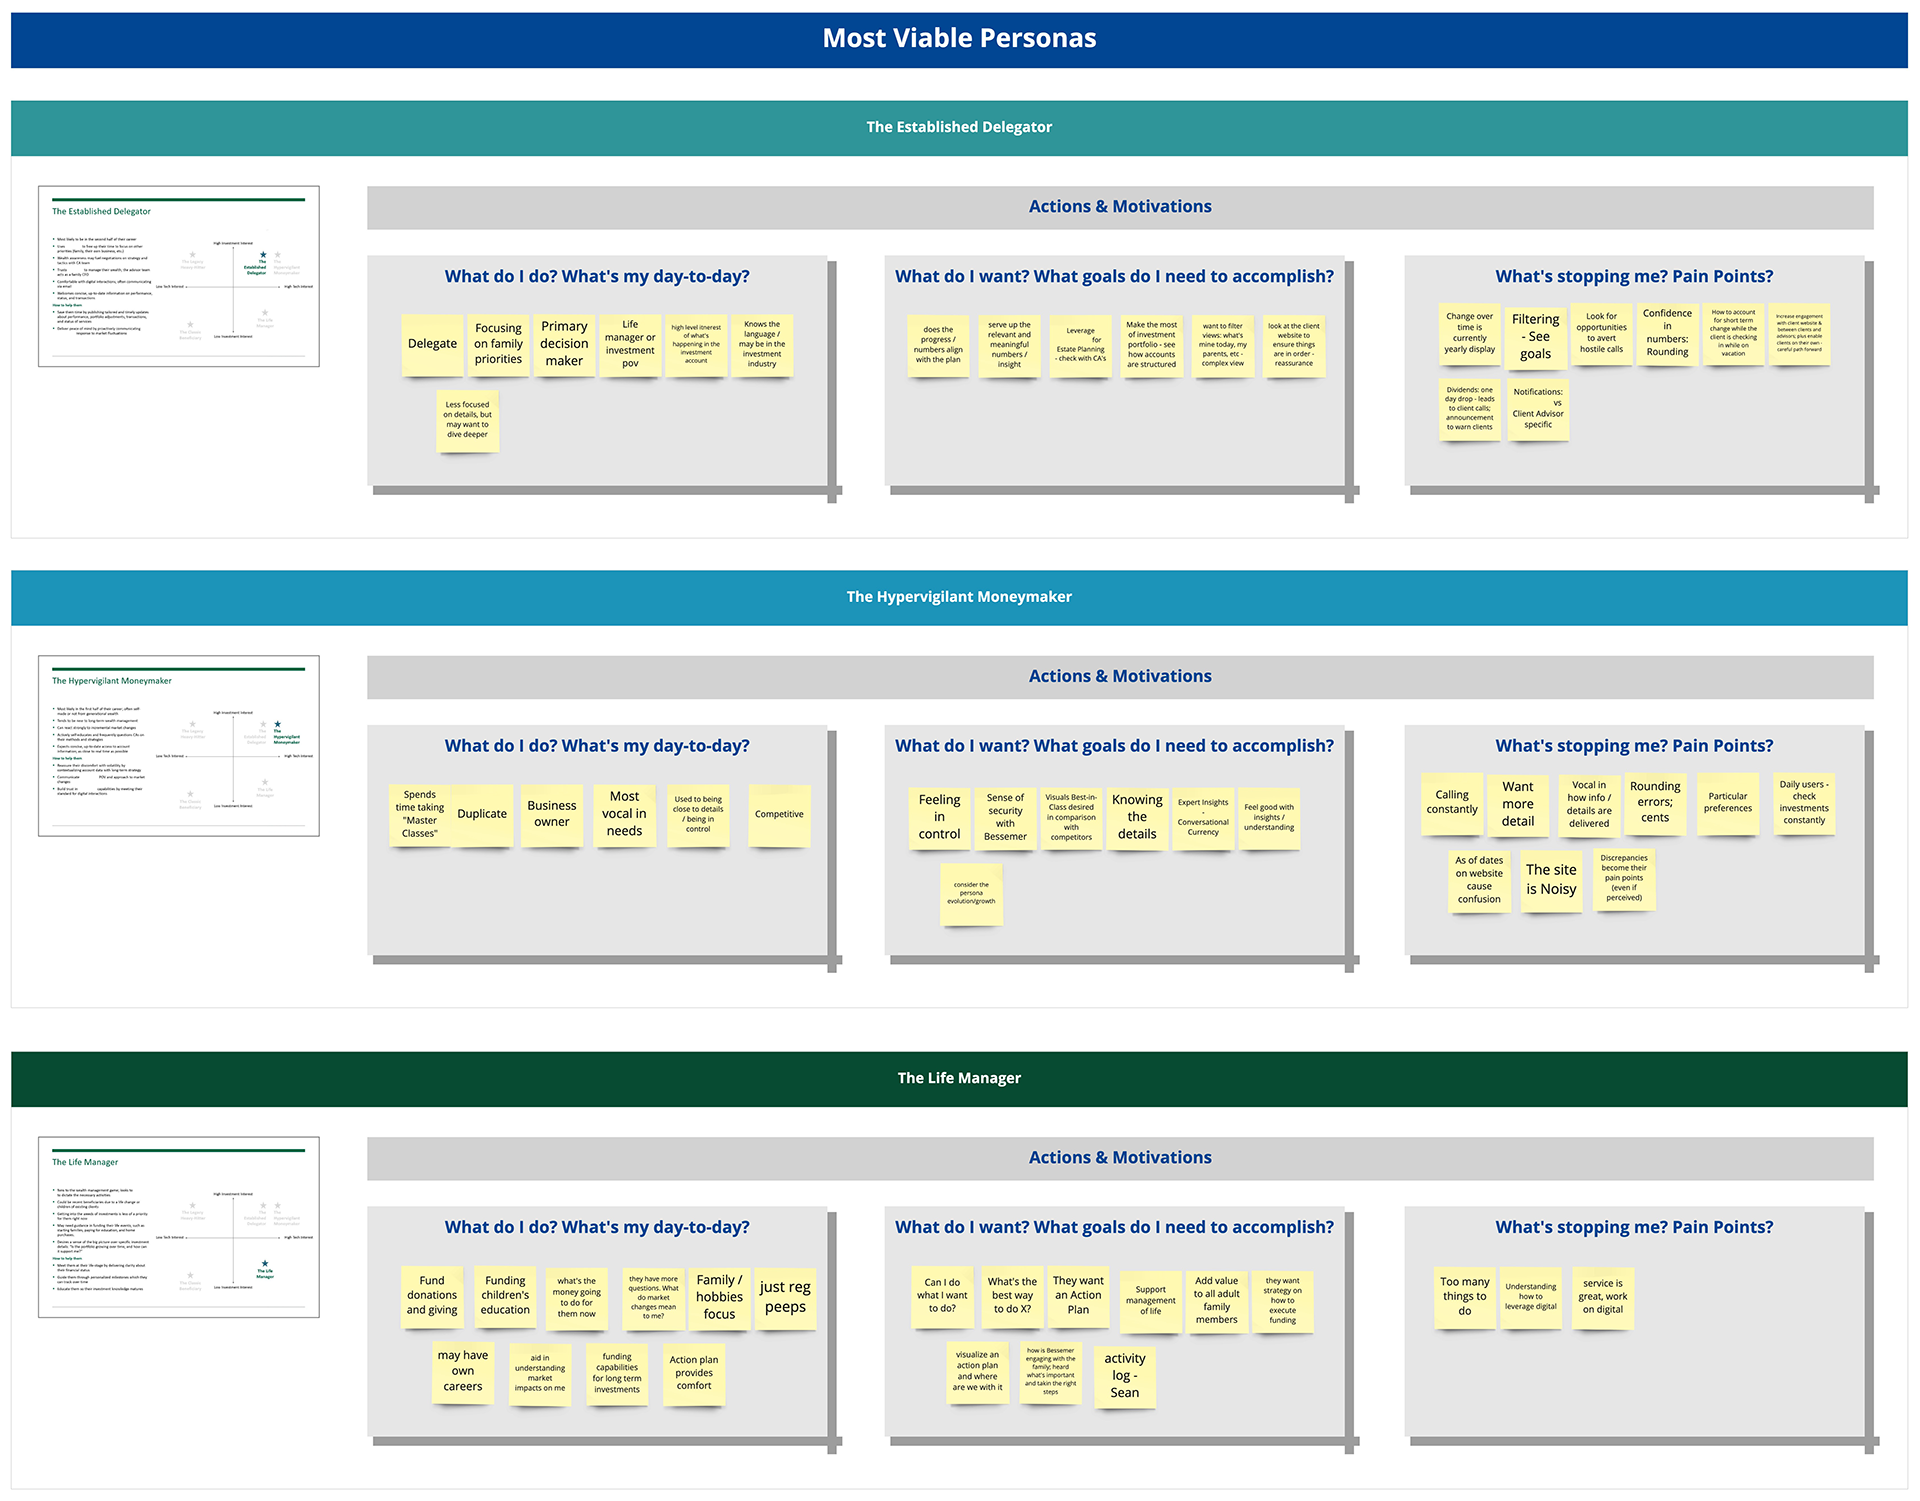Select 'The site is Noisy' sticky note

click(1551, 880)
